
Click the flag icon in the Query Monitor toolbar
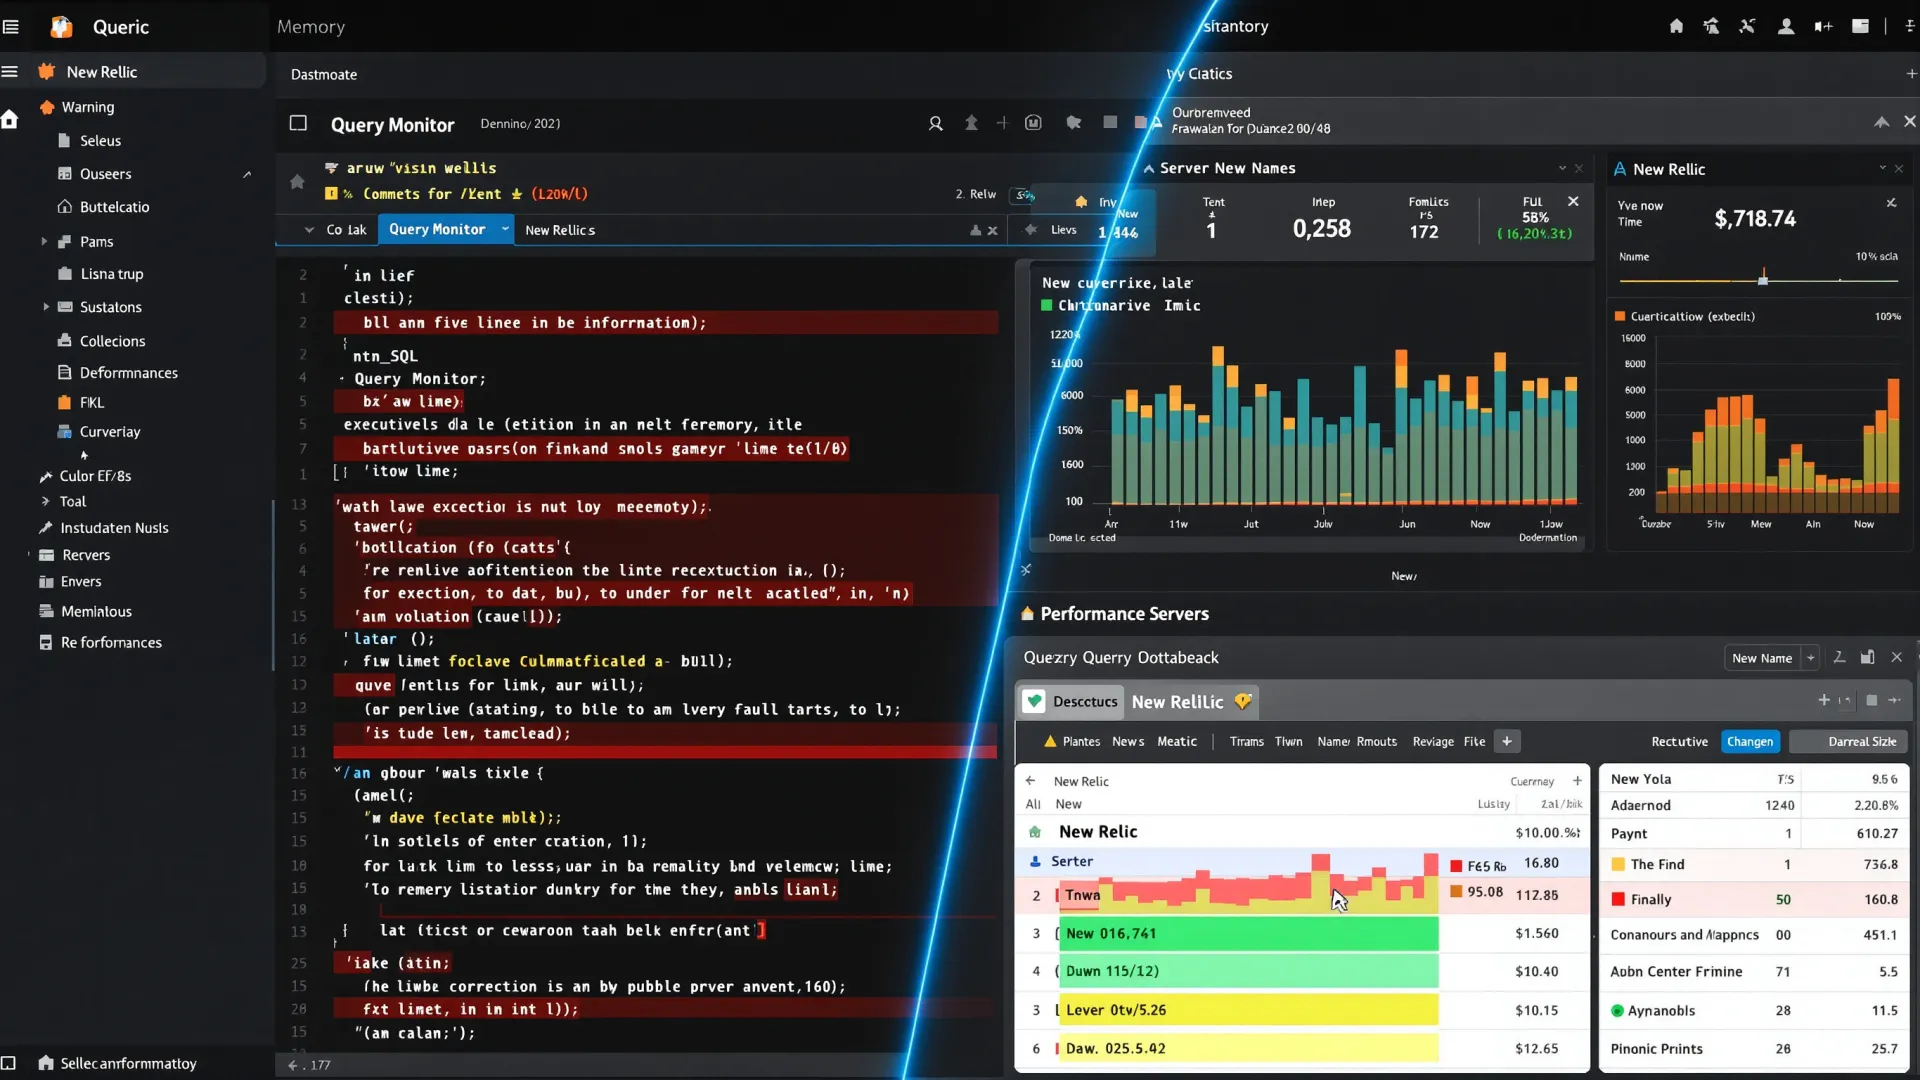click(1073, 123)
